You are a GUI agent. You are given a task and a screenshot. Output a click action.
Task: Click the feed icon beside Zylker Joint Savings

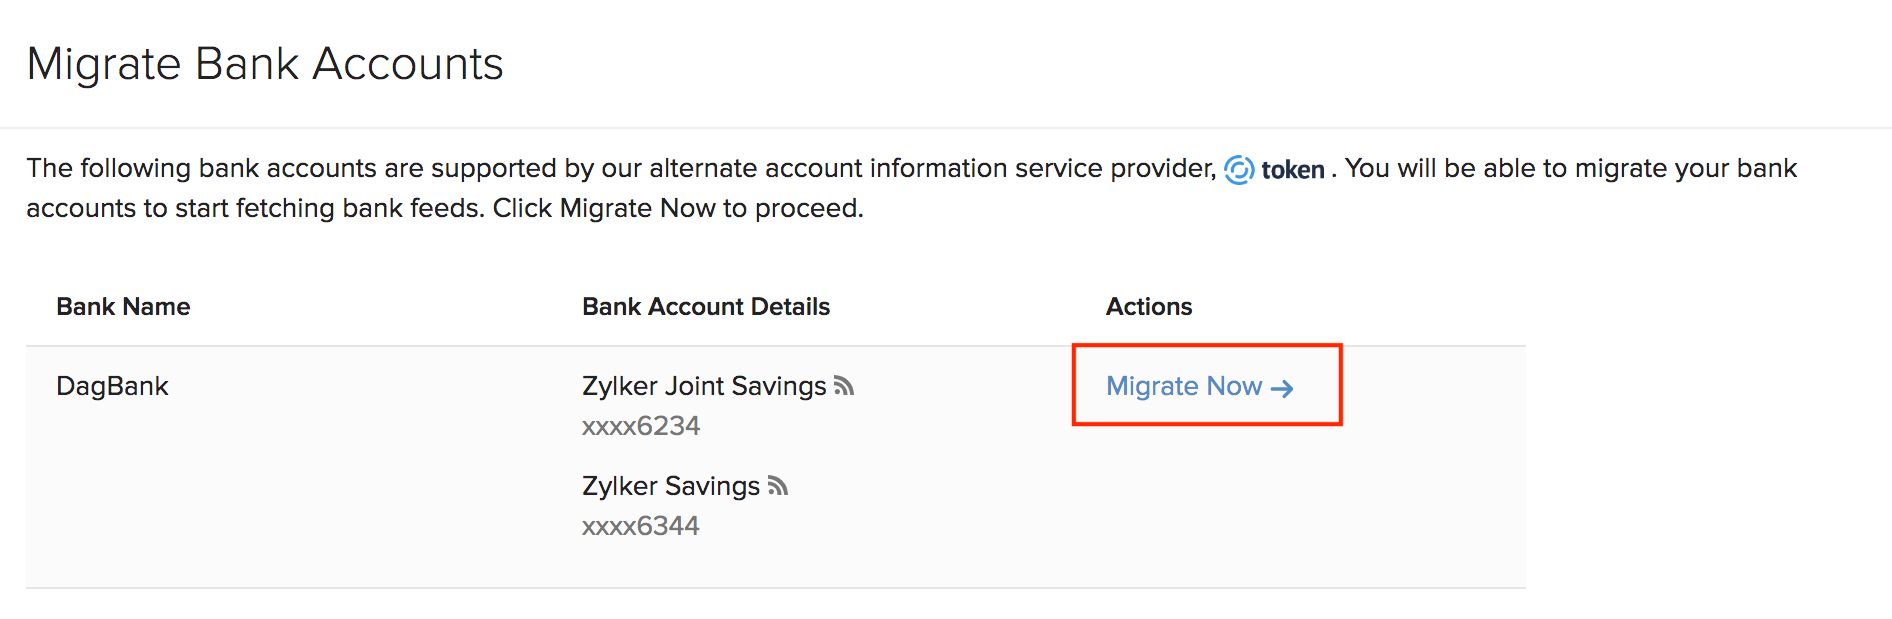[844, 386]
